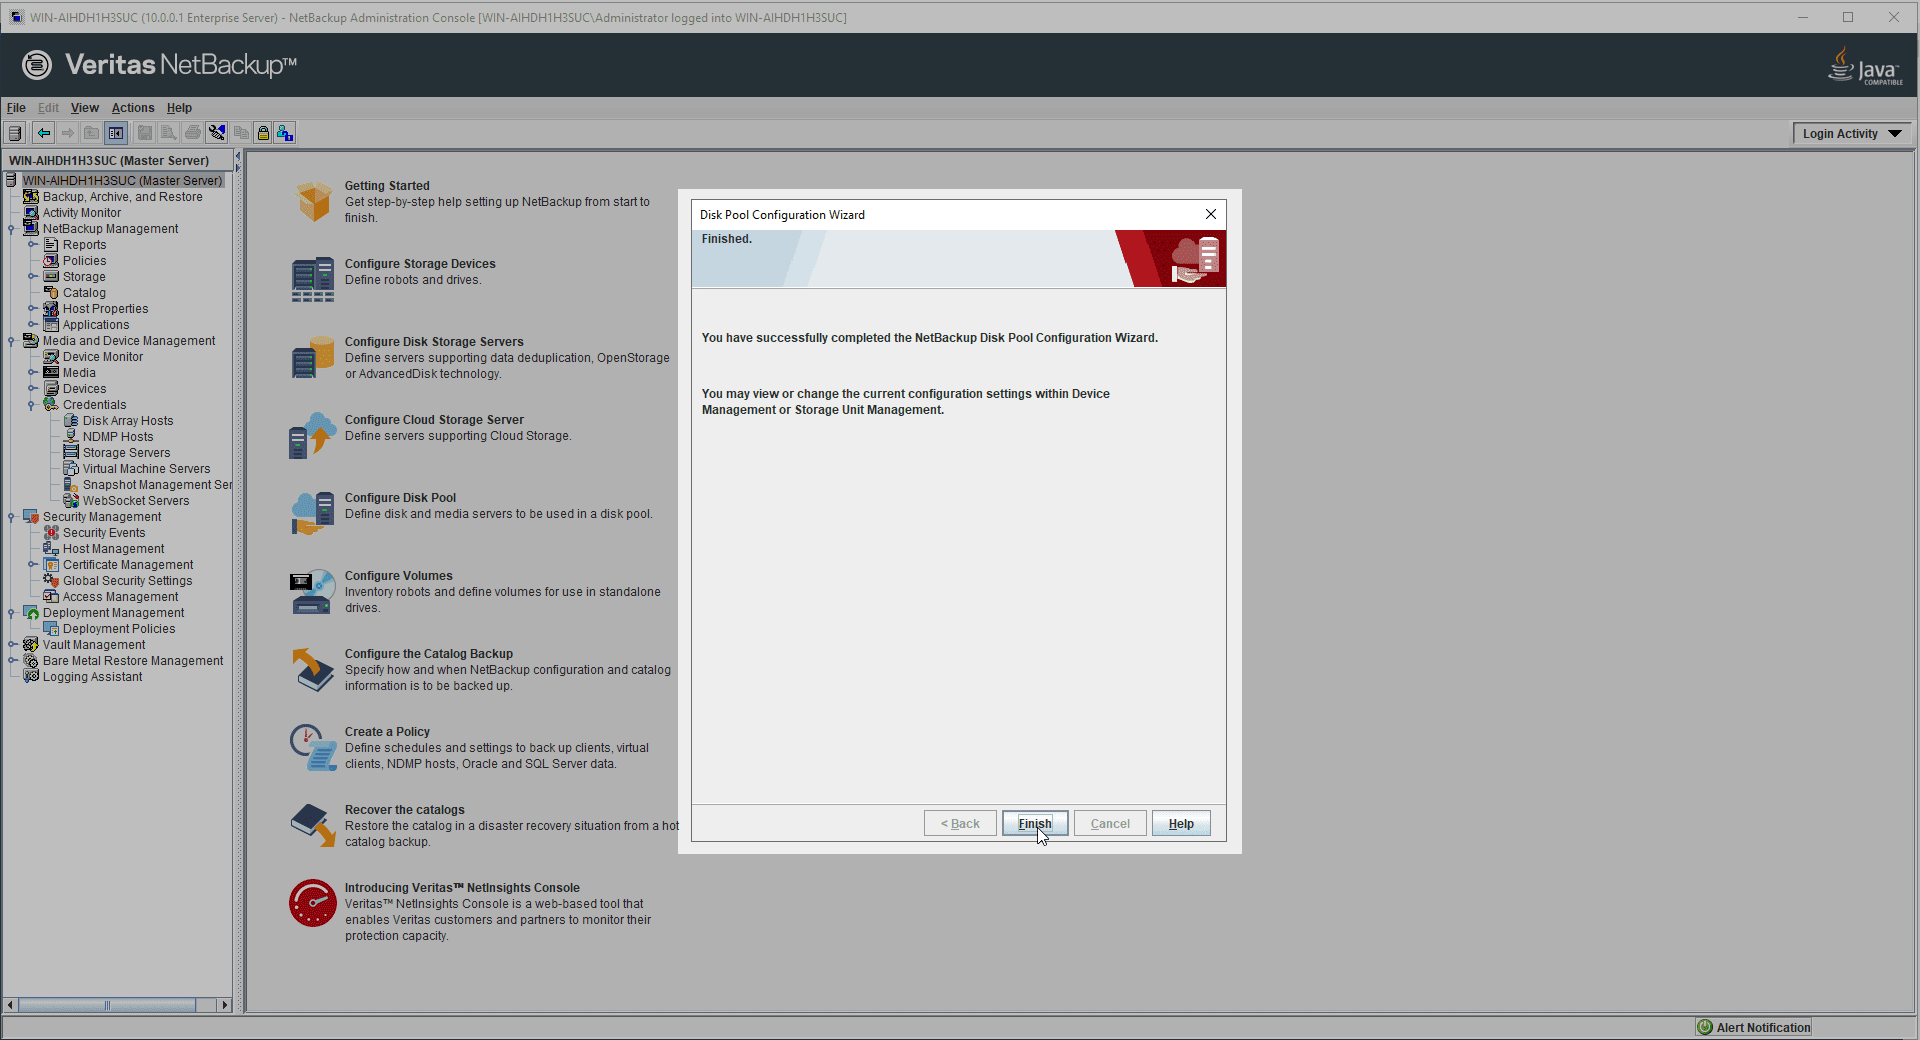Click the Help button in the wizard dialog
The image size is (1920, 1040).
click(1180, 823)
